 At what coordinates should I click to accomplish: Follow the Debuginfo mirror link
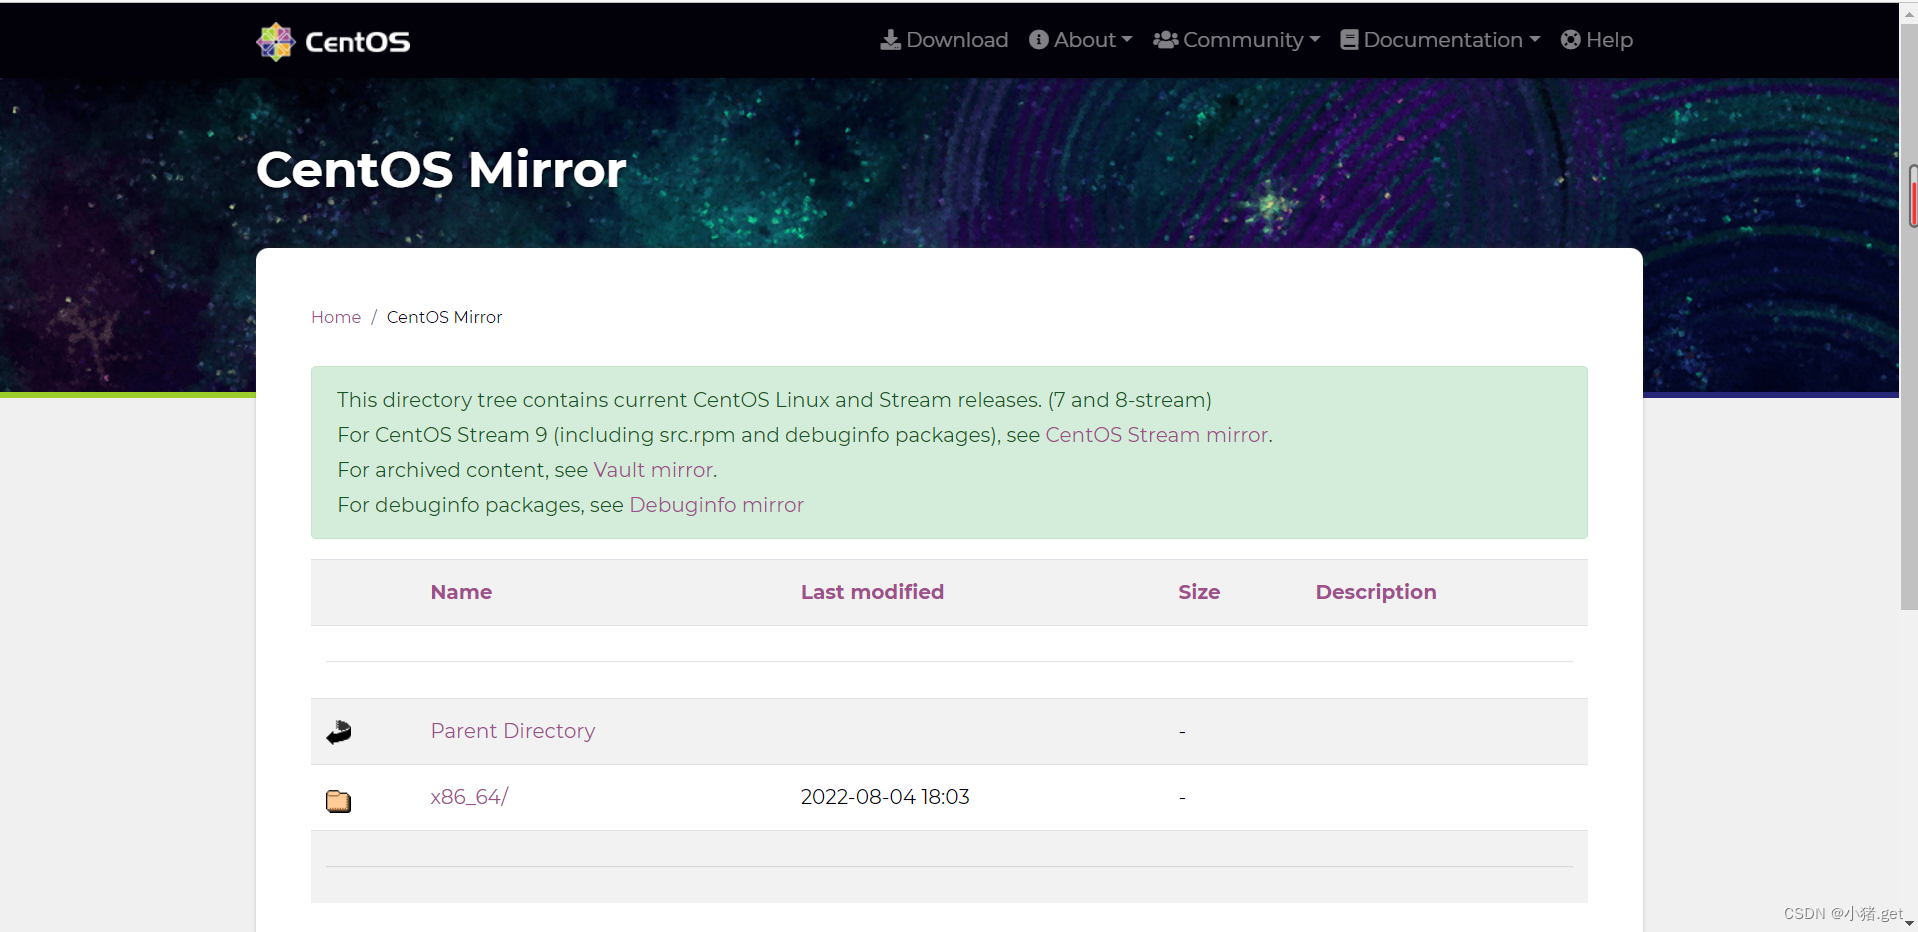coord(716,505)
